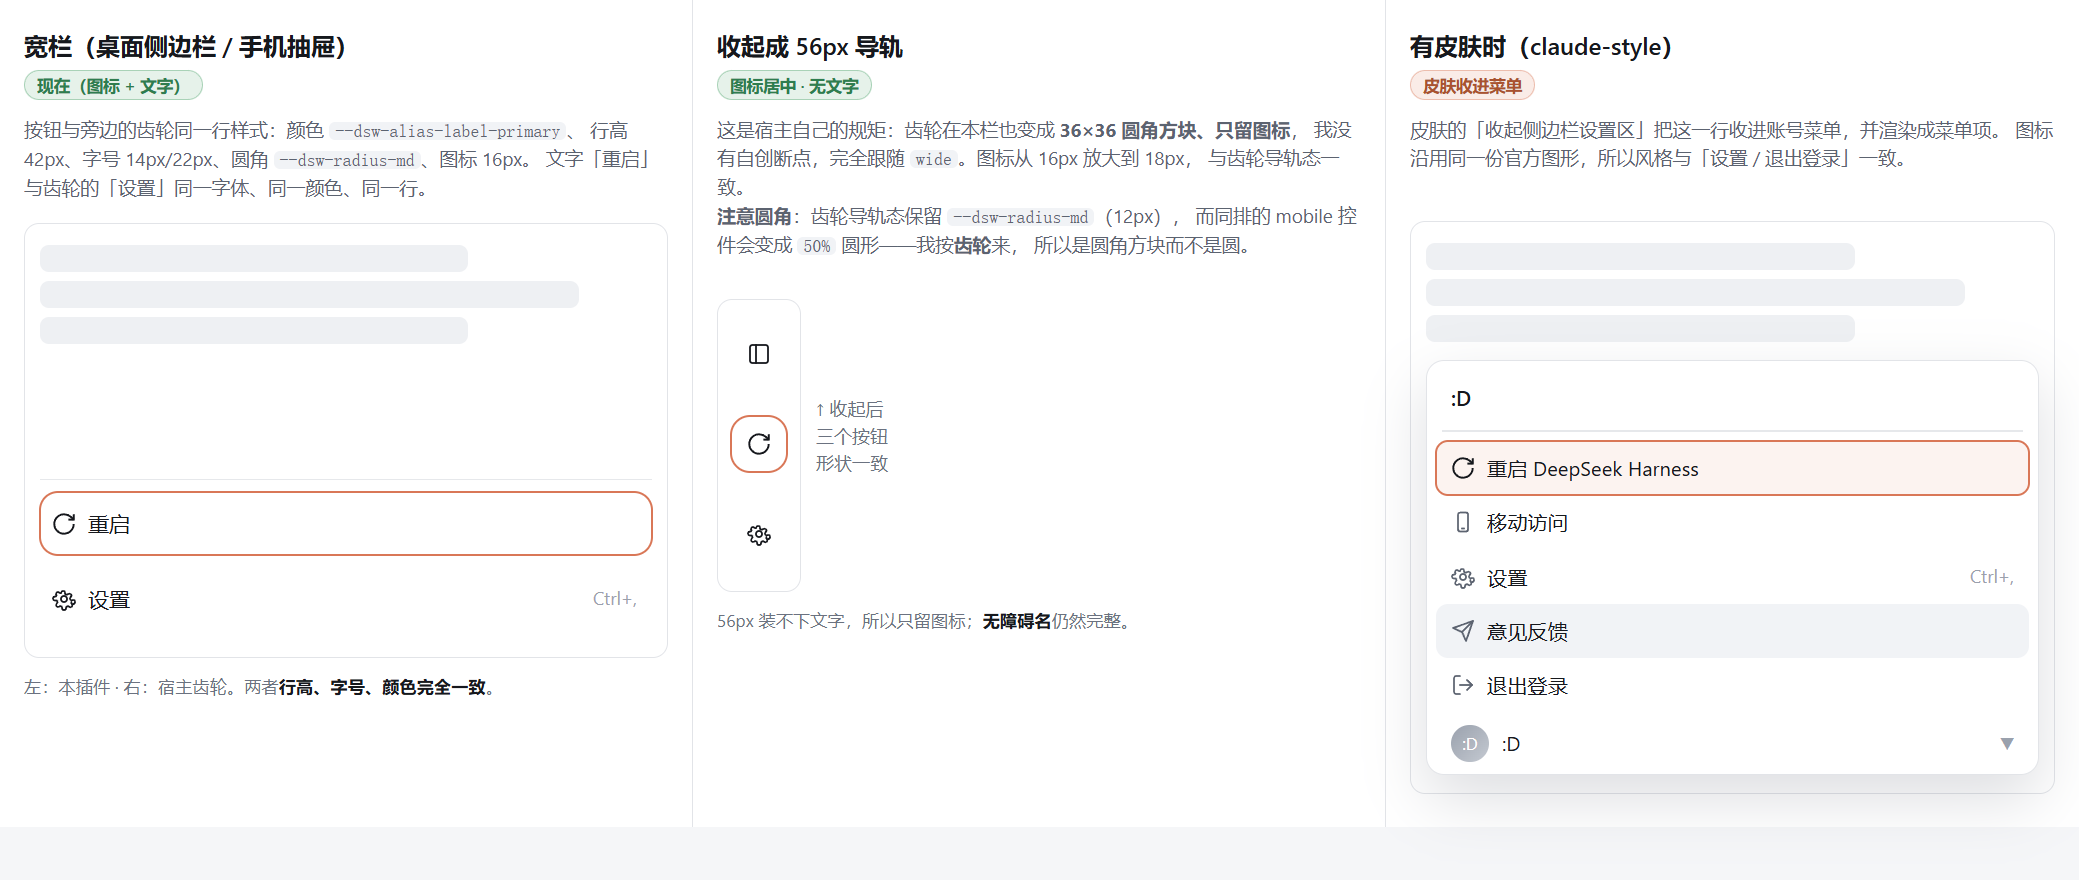The width and height of the screenshot is (2079, 880).
Task: Open 移动访问 menu entry
Action: tap(1732, 523)
